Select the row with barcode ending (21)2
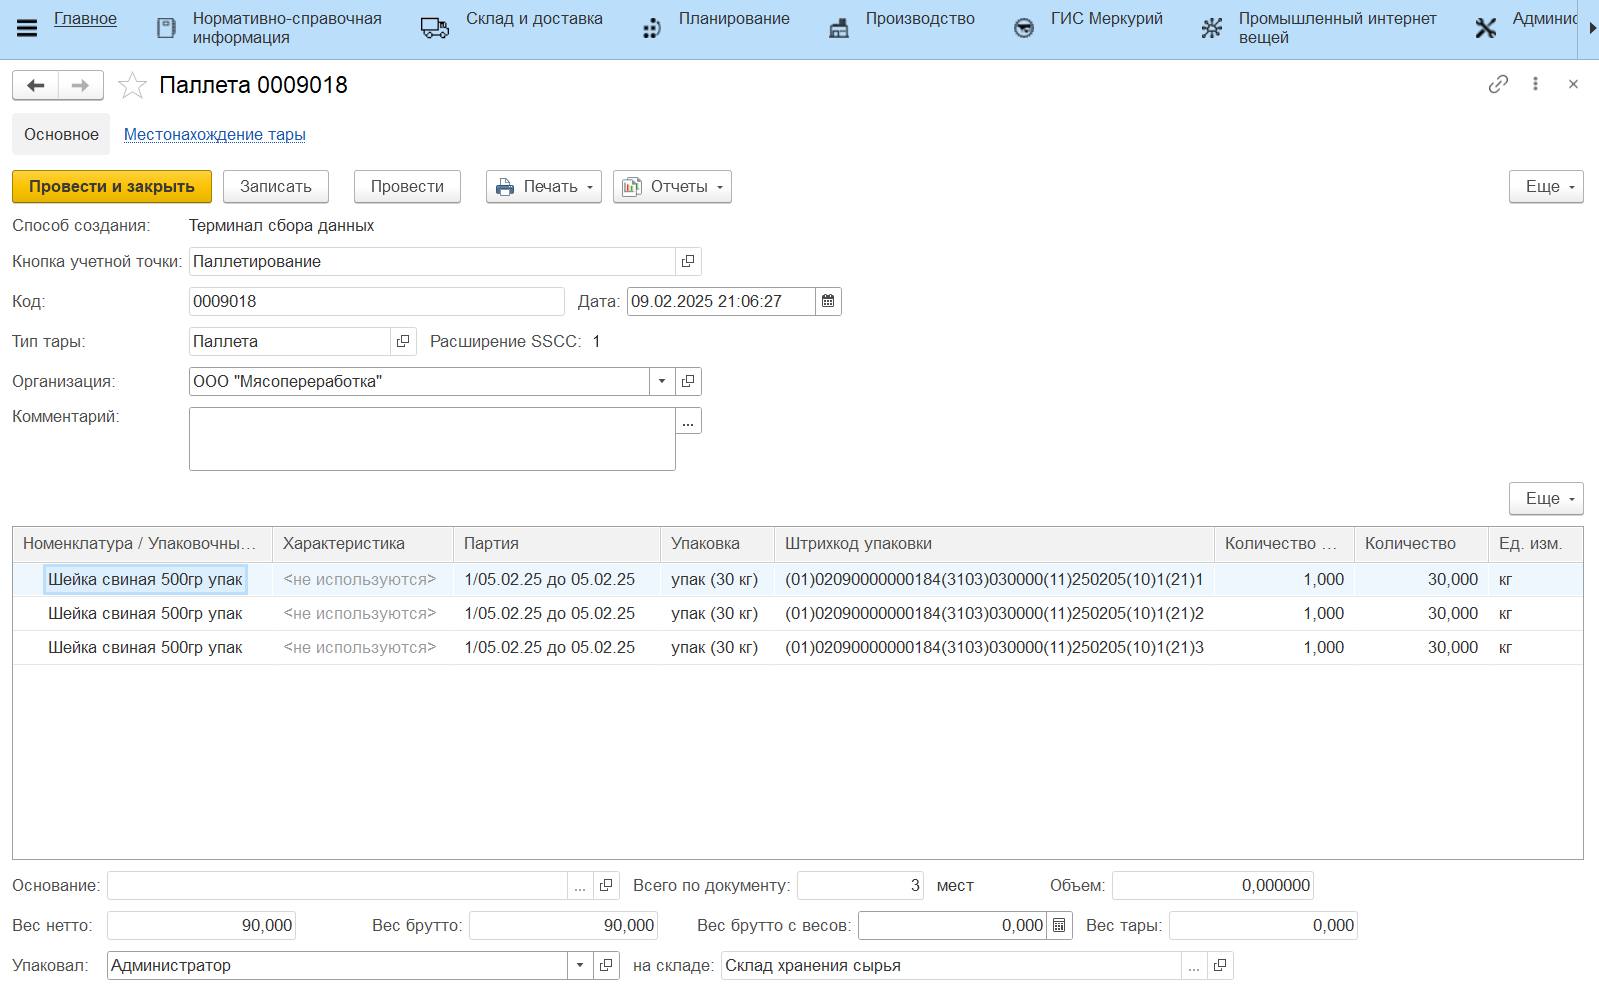This screenshot has height=990, width=1599. pos(993,614)
